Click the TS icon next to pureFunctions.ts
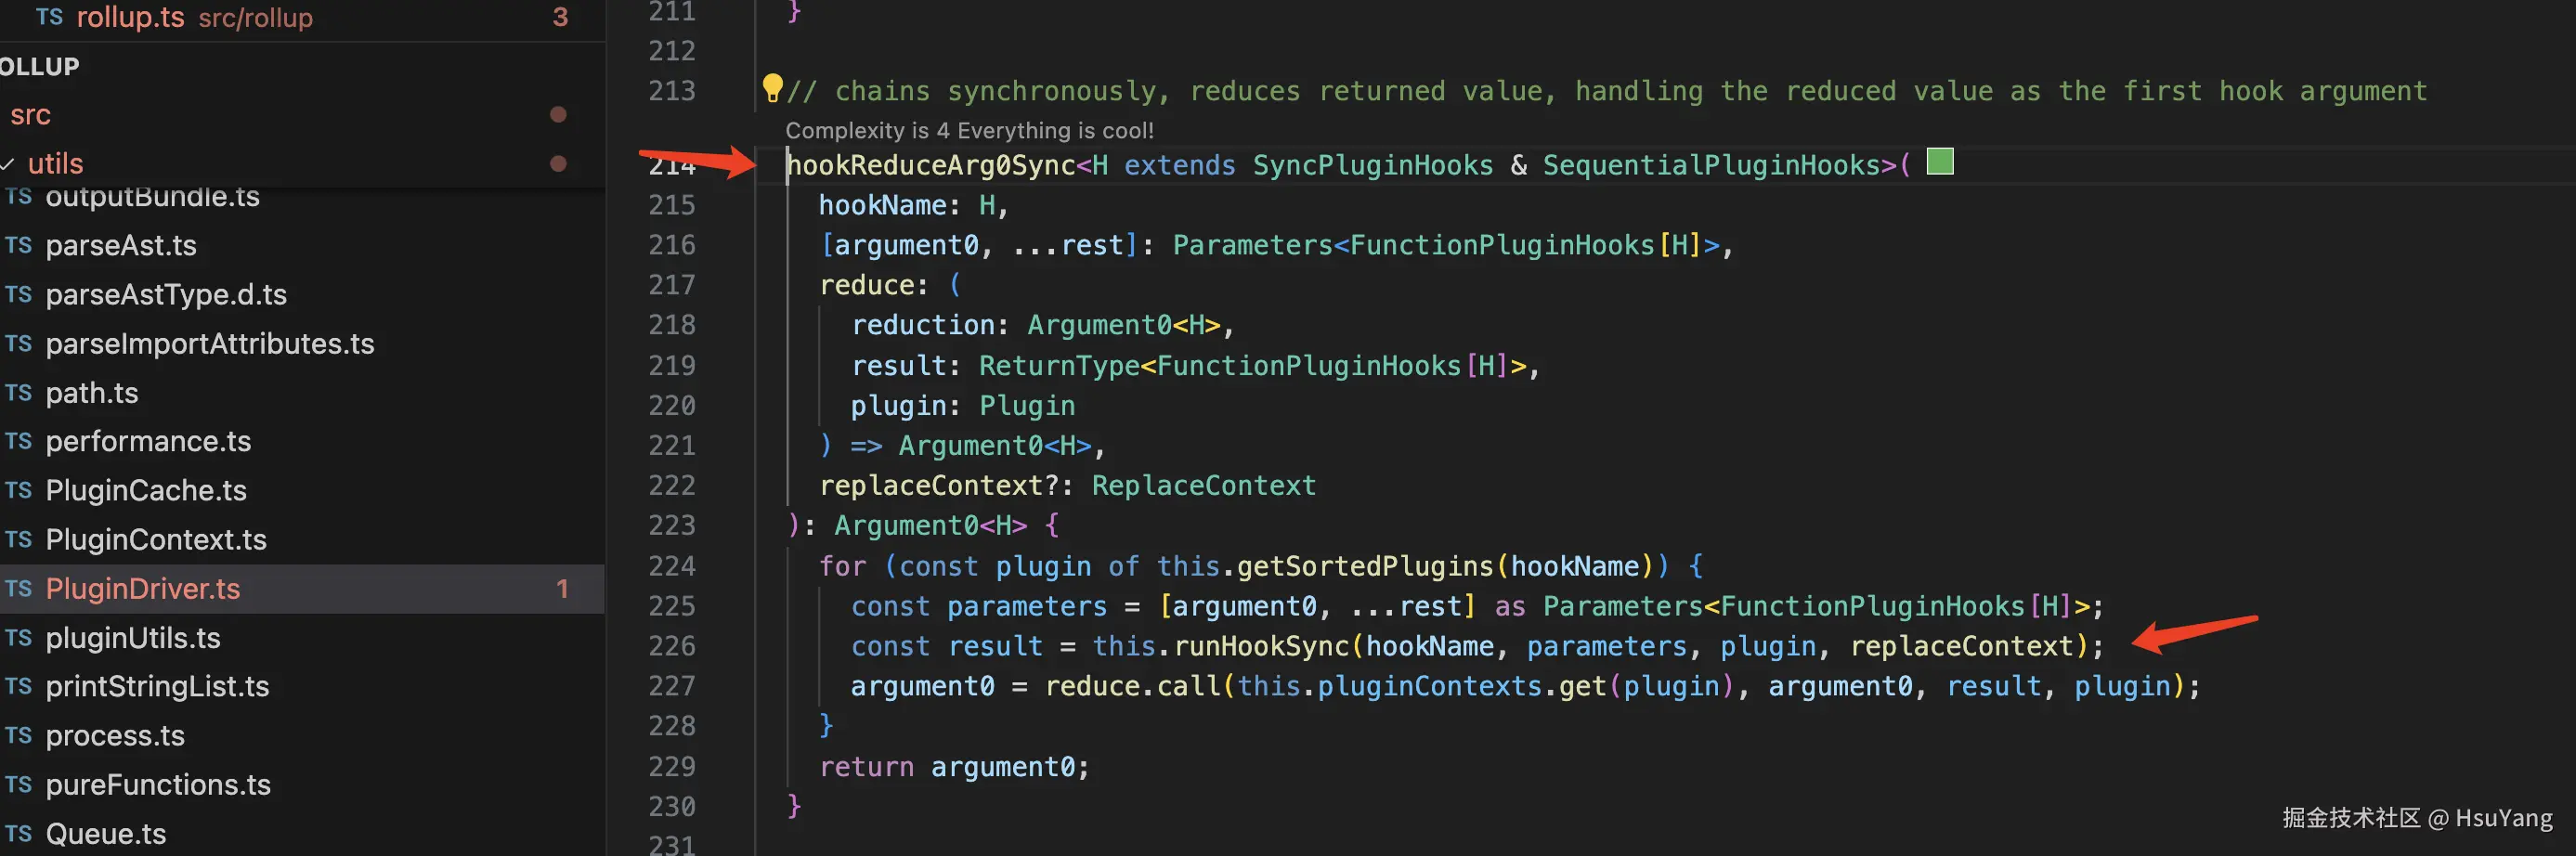The image size is (2576, 856). point(18,784)
